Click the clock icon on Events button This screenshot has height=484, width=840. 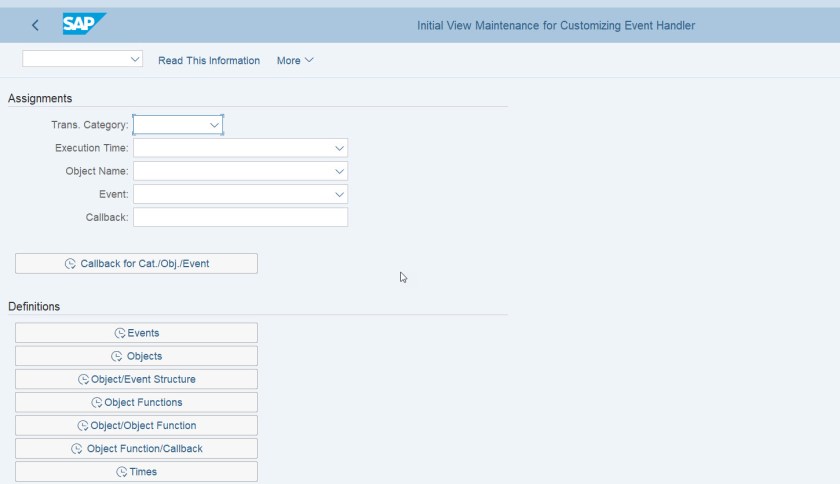point(119,333)
